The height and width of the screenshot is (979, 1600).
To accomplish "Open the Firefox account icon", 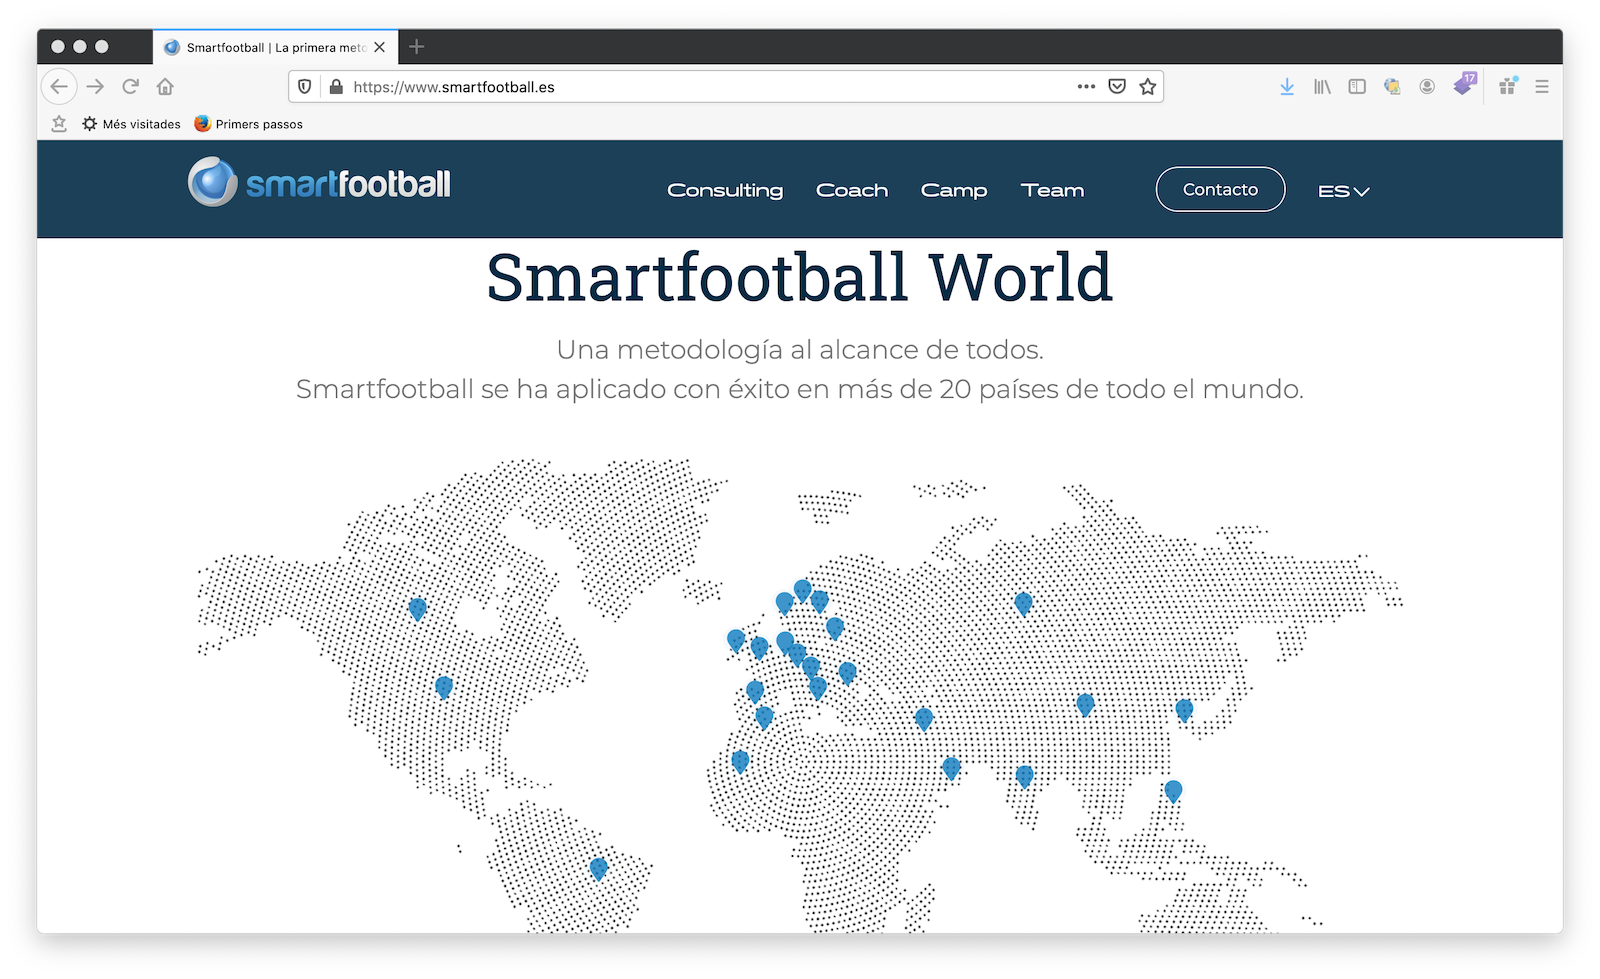I will [x=1427, y=87].
